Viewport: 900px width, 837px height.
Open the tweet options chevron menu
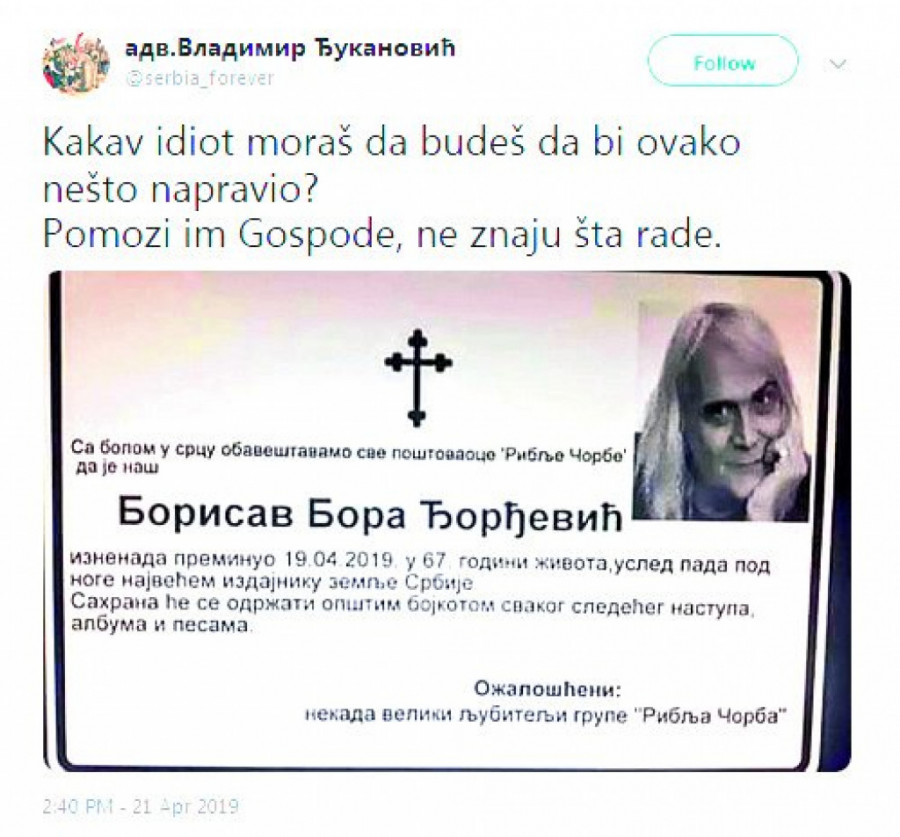point(838,63)
